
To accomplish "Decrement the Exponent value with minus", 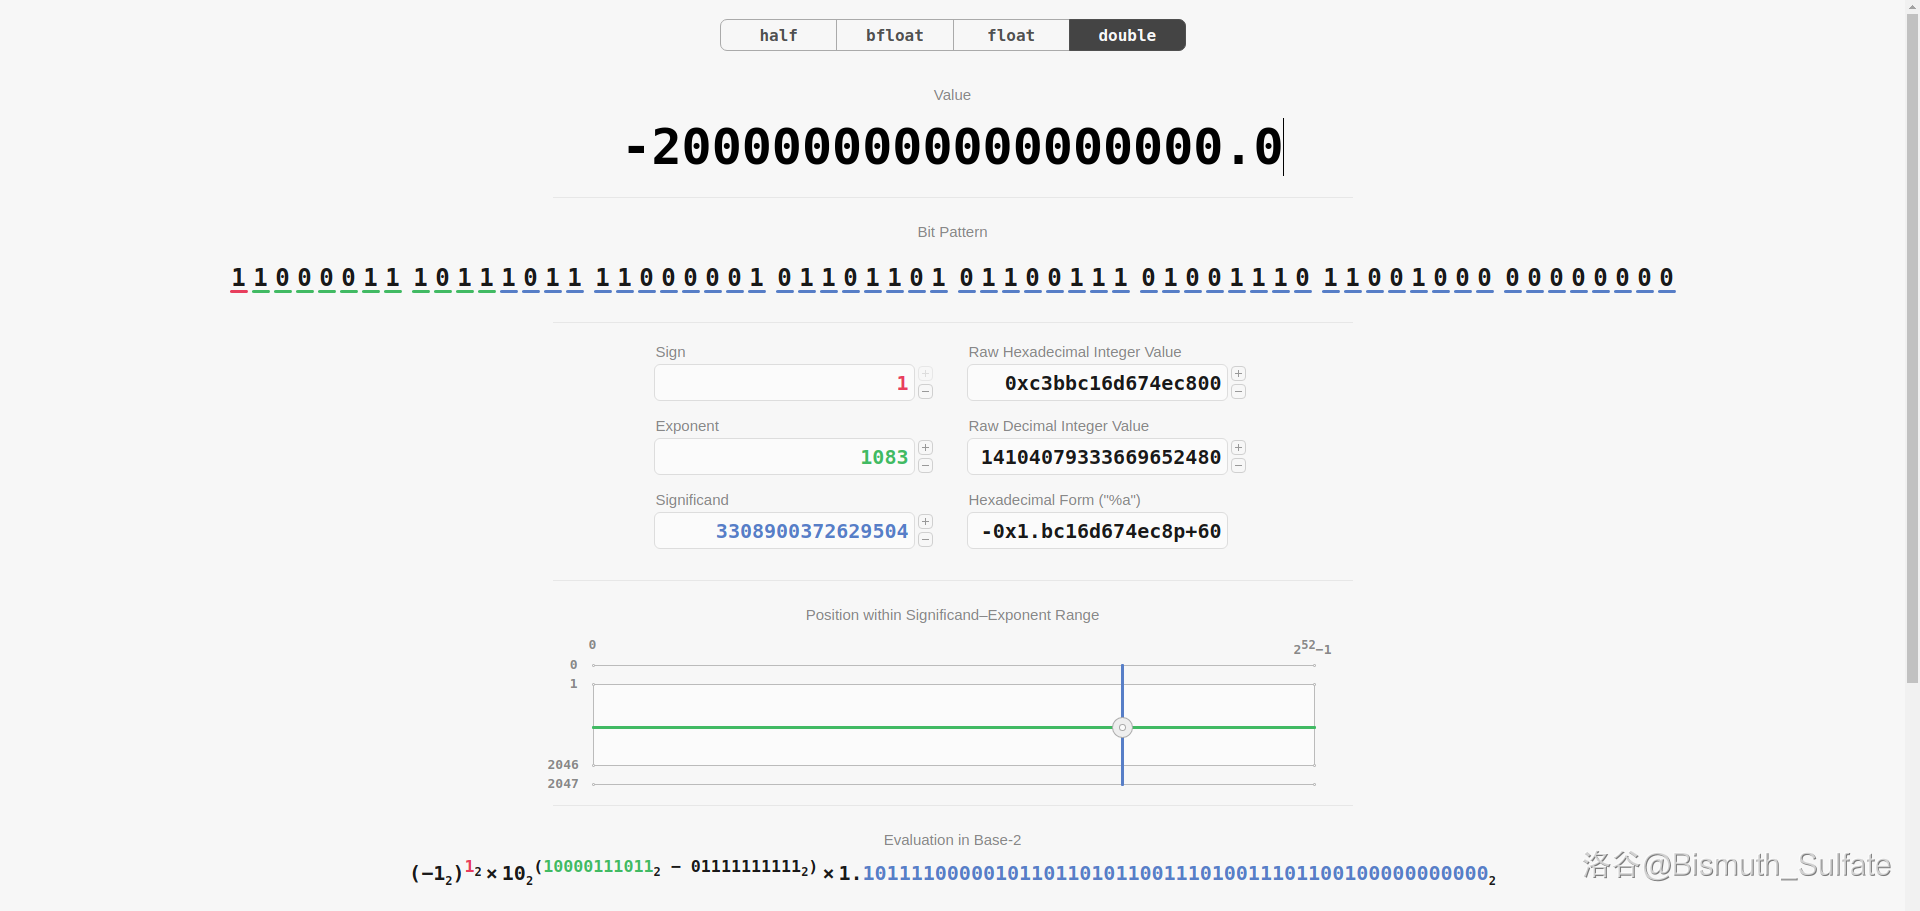I will click(x=925, y=466).
